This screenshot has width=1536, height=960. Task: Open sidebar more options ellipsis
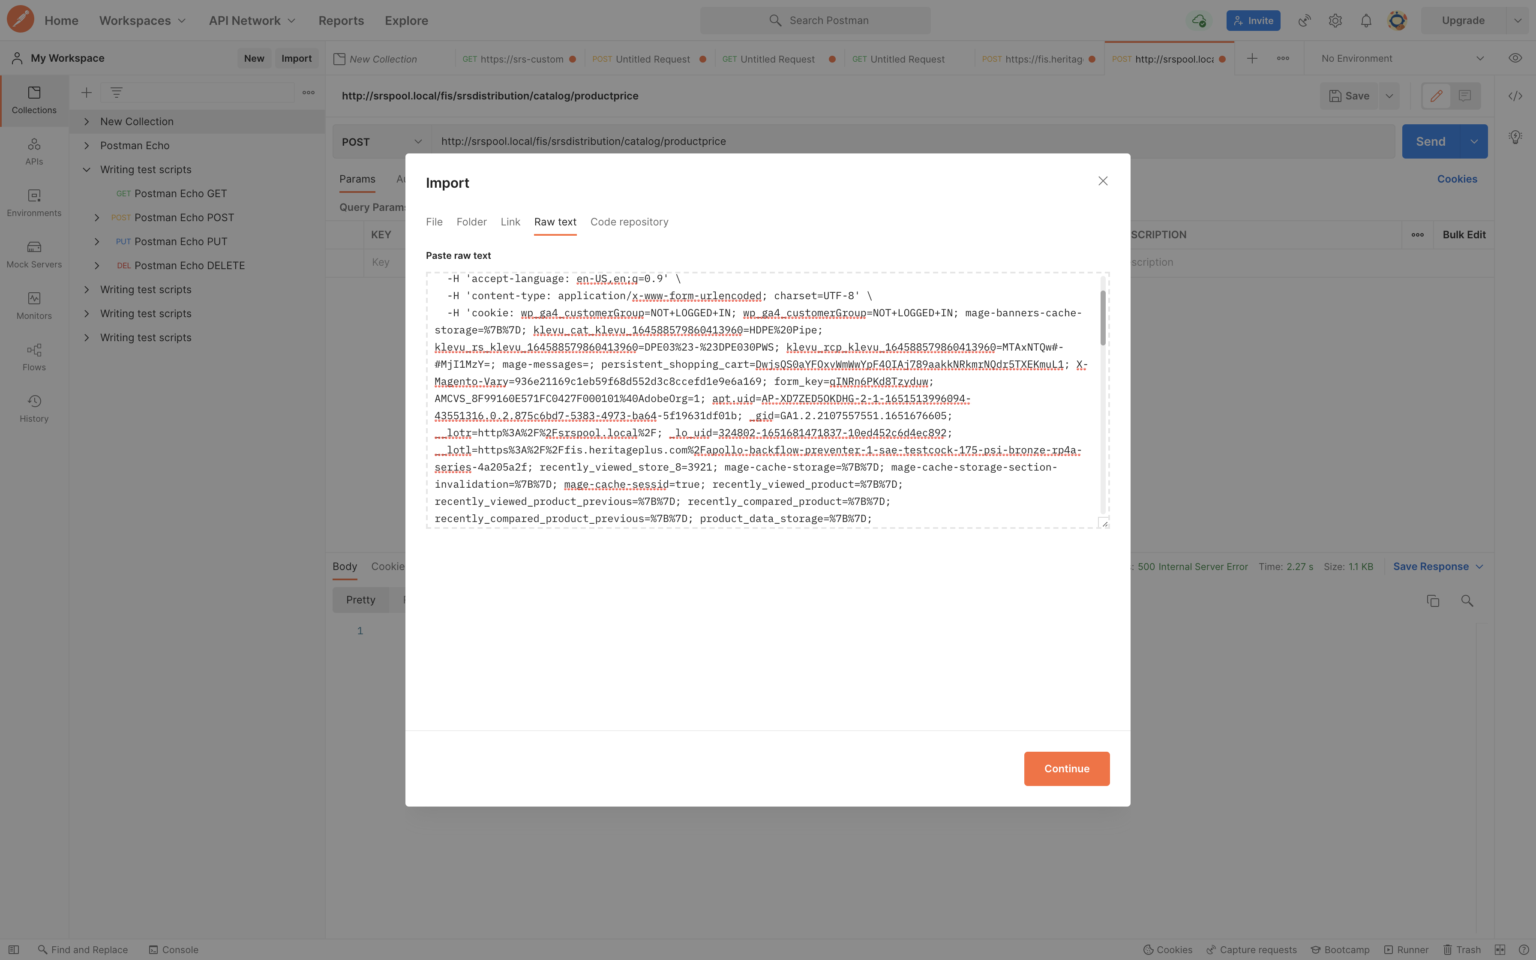308,92
